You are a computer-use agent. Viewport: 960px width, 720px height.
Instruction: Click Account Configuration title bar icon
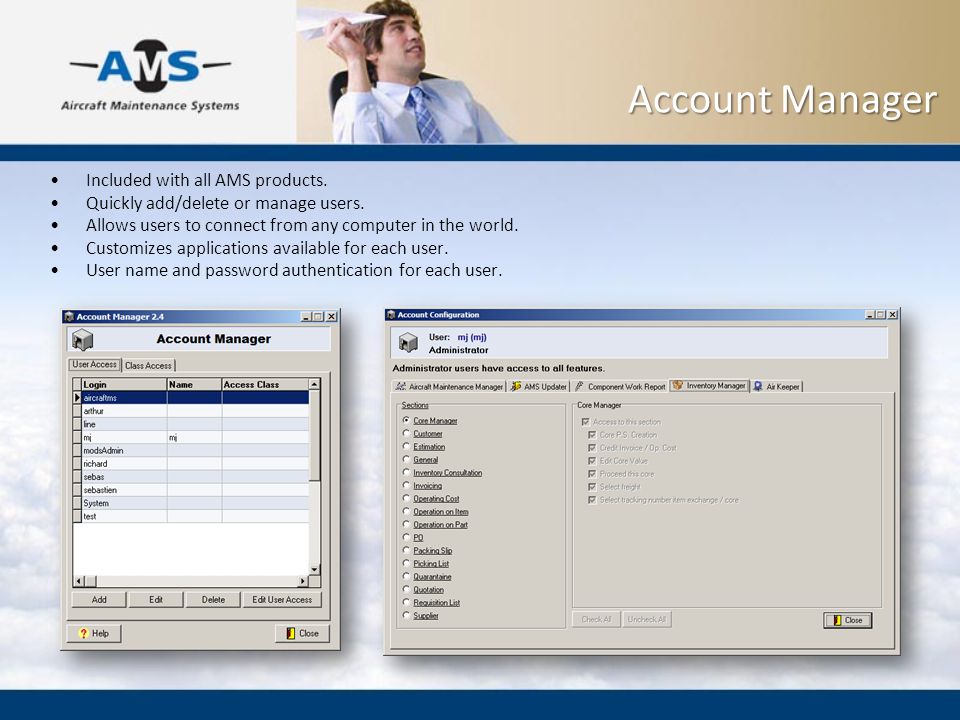click(391, 315)
